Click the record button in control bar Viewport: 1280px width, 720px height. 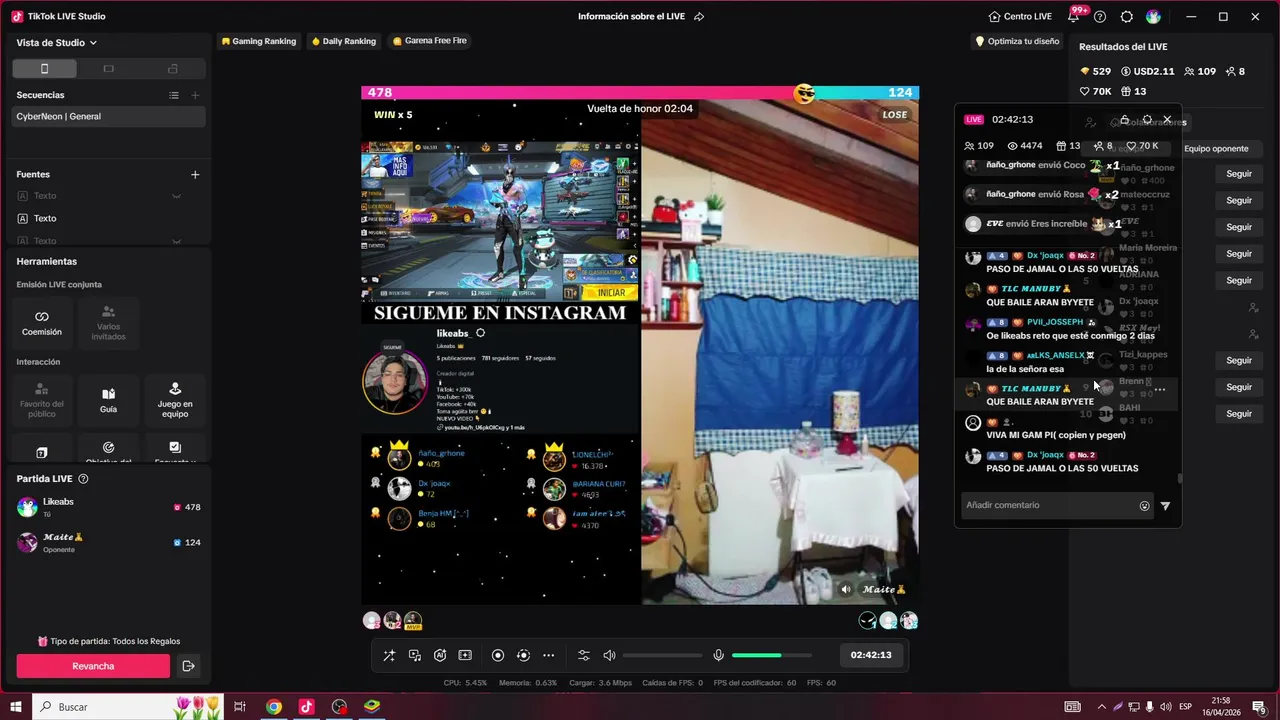click(498, 655)
